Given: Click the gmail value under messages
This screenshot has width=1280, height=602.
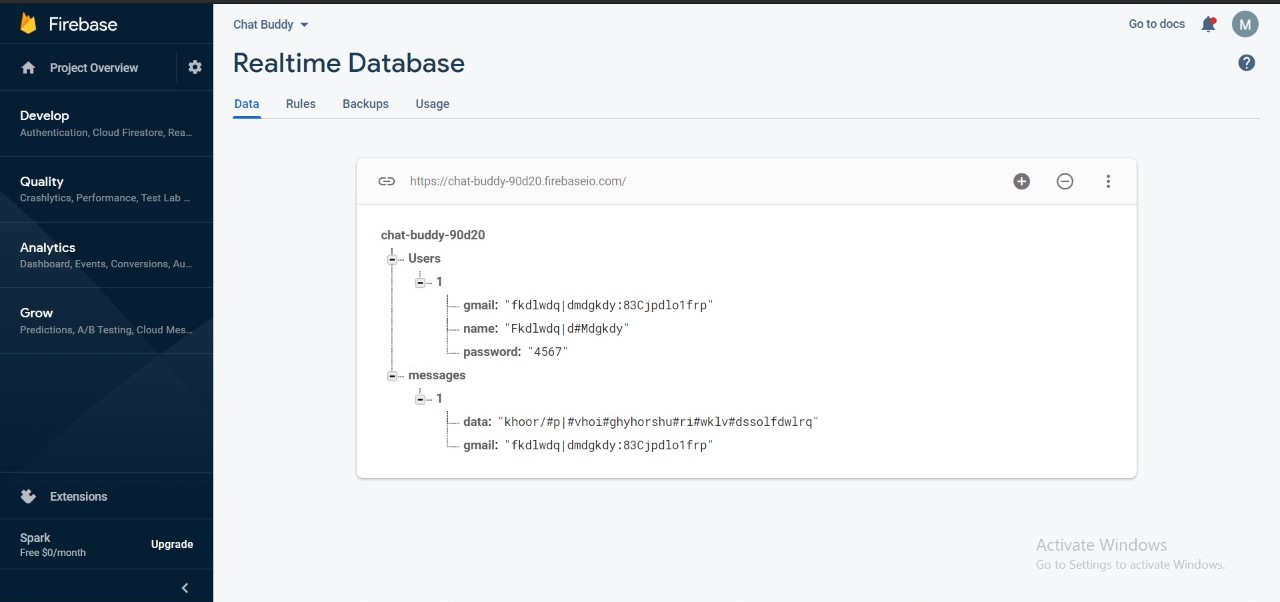Looking at the screenshot, I should tap(608, 445).
